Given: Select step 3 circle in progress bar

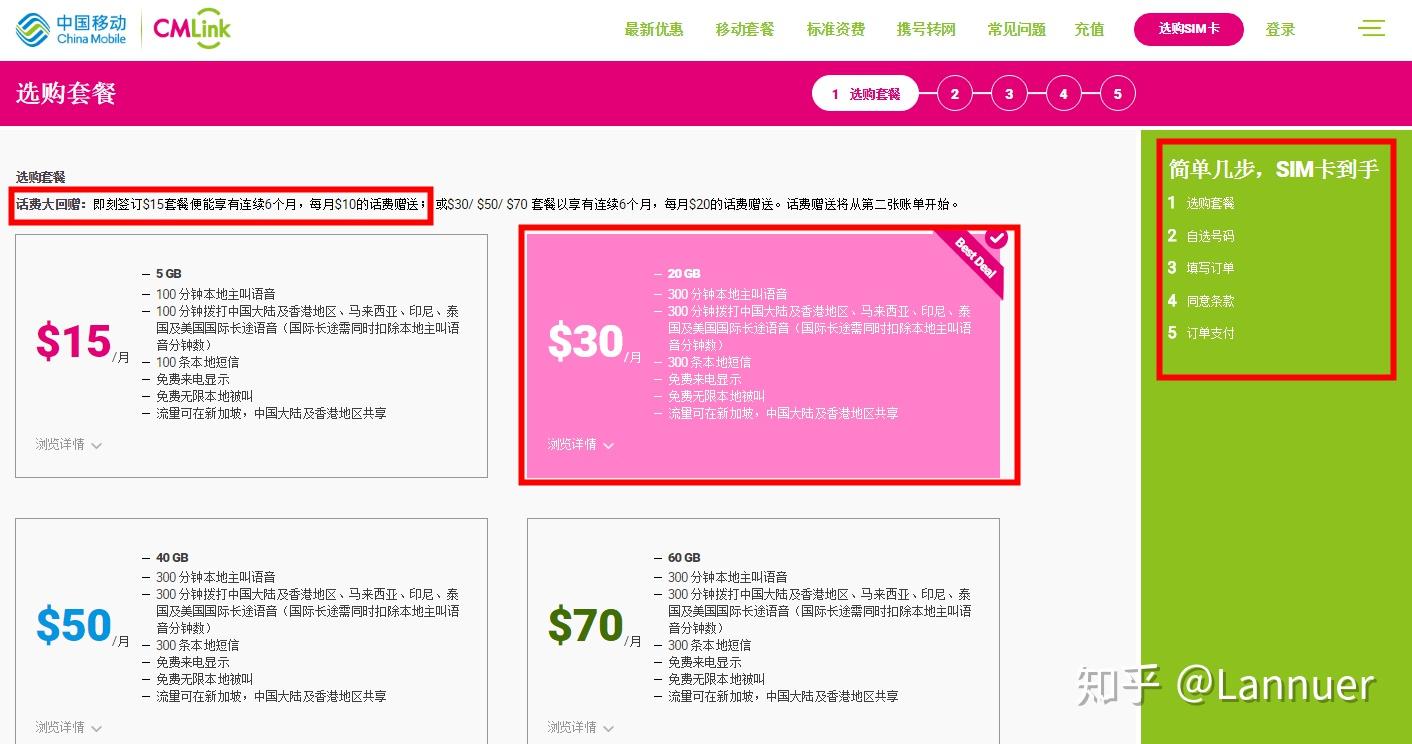Looking at the screenshot, I should (1009, 94).
